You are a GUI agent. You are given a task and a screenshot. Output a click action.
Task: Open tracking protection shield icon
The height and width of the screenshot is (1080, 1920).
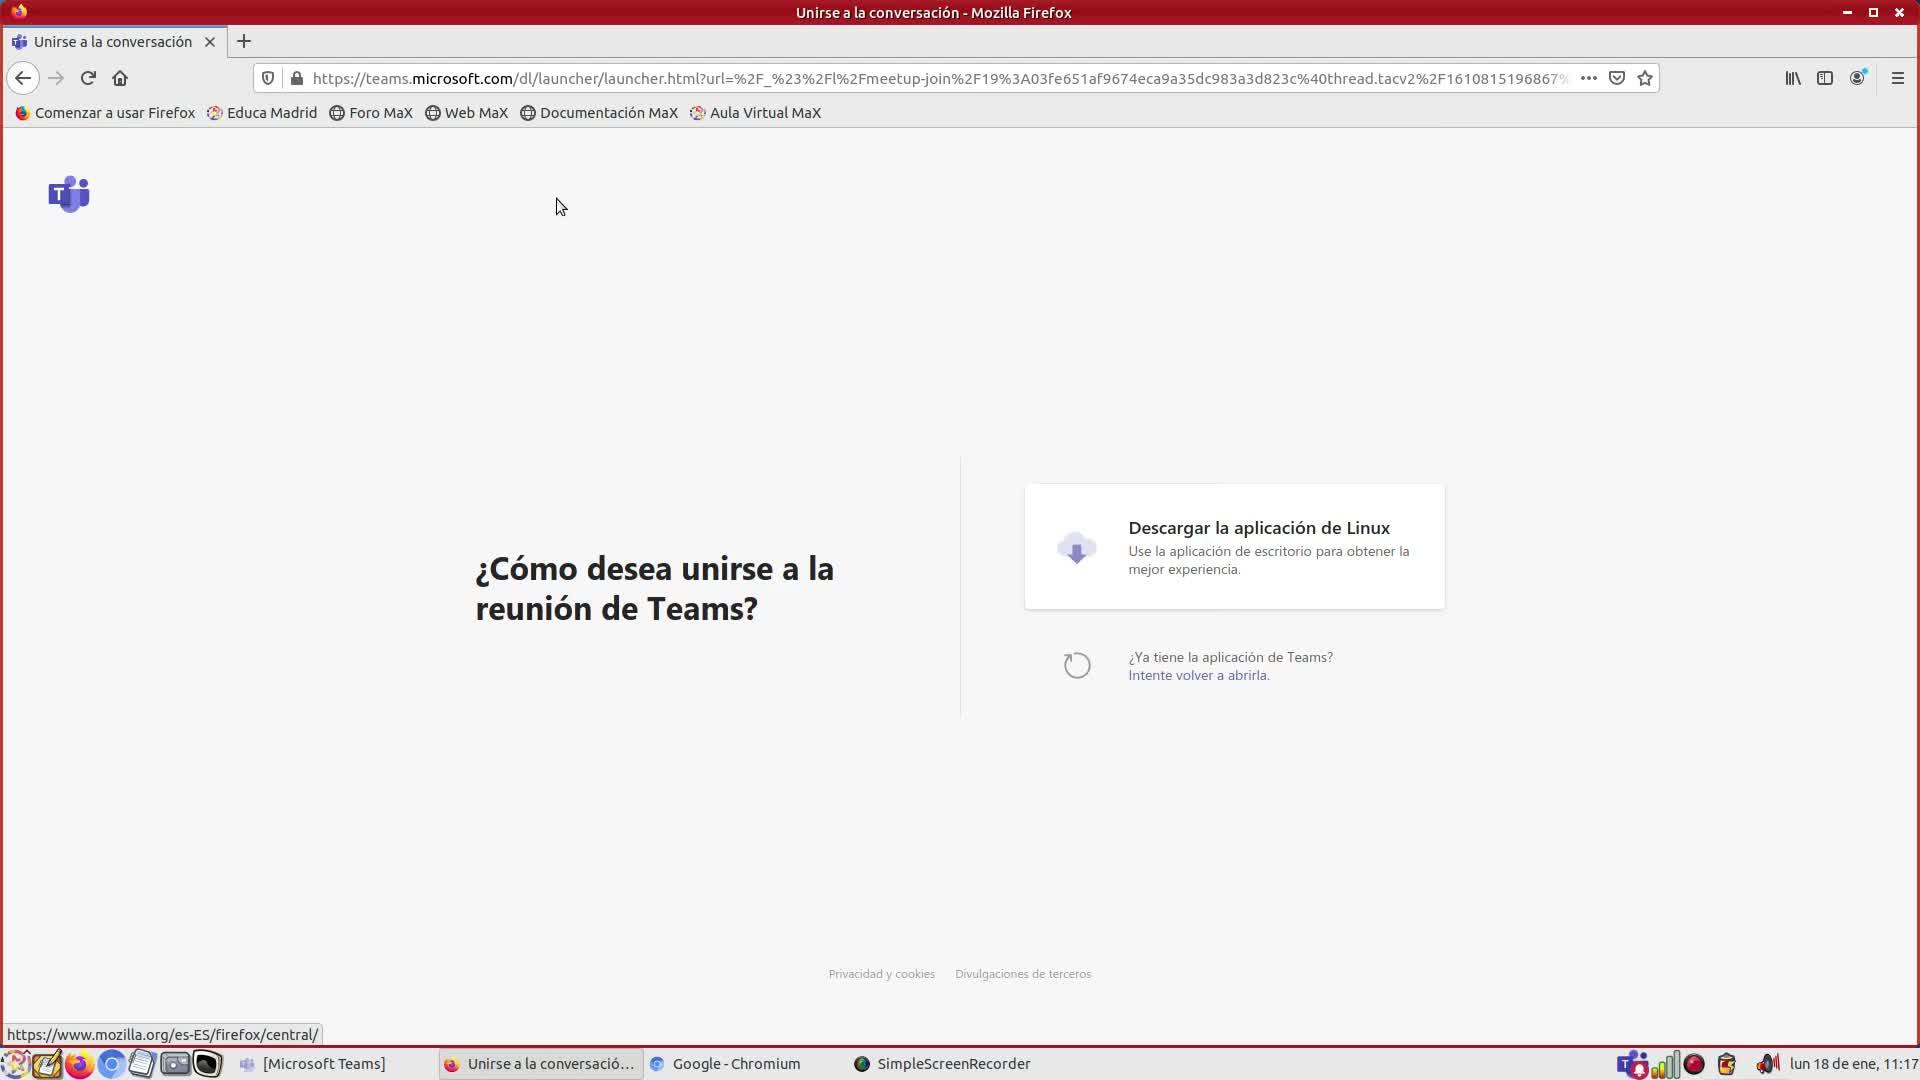pyautogui.click(x=268, y=78)
